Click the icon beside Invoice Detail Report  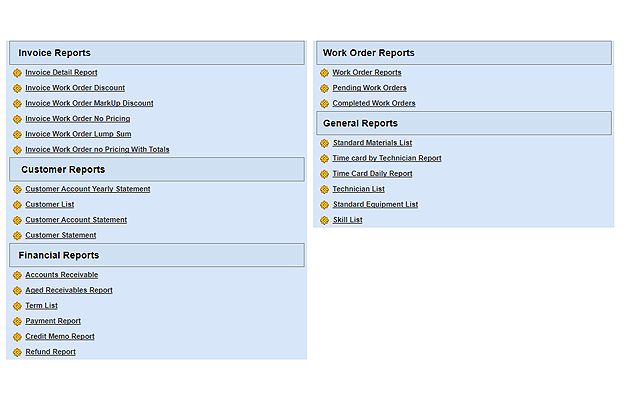pos(17,73)
